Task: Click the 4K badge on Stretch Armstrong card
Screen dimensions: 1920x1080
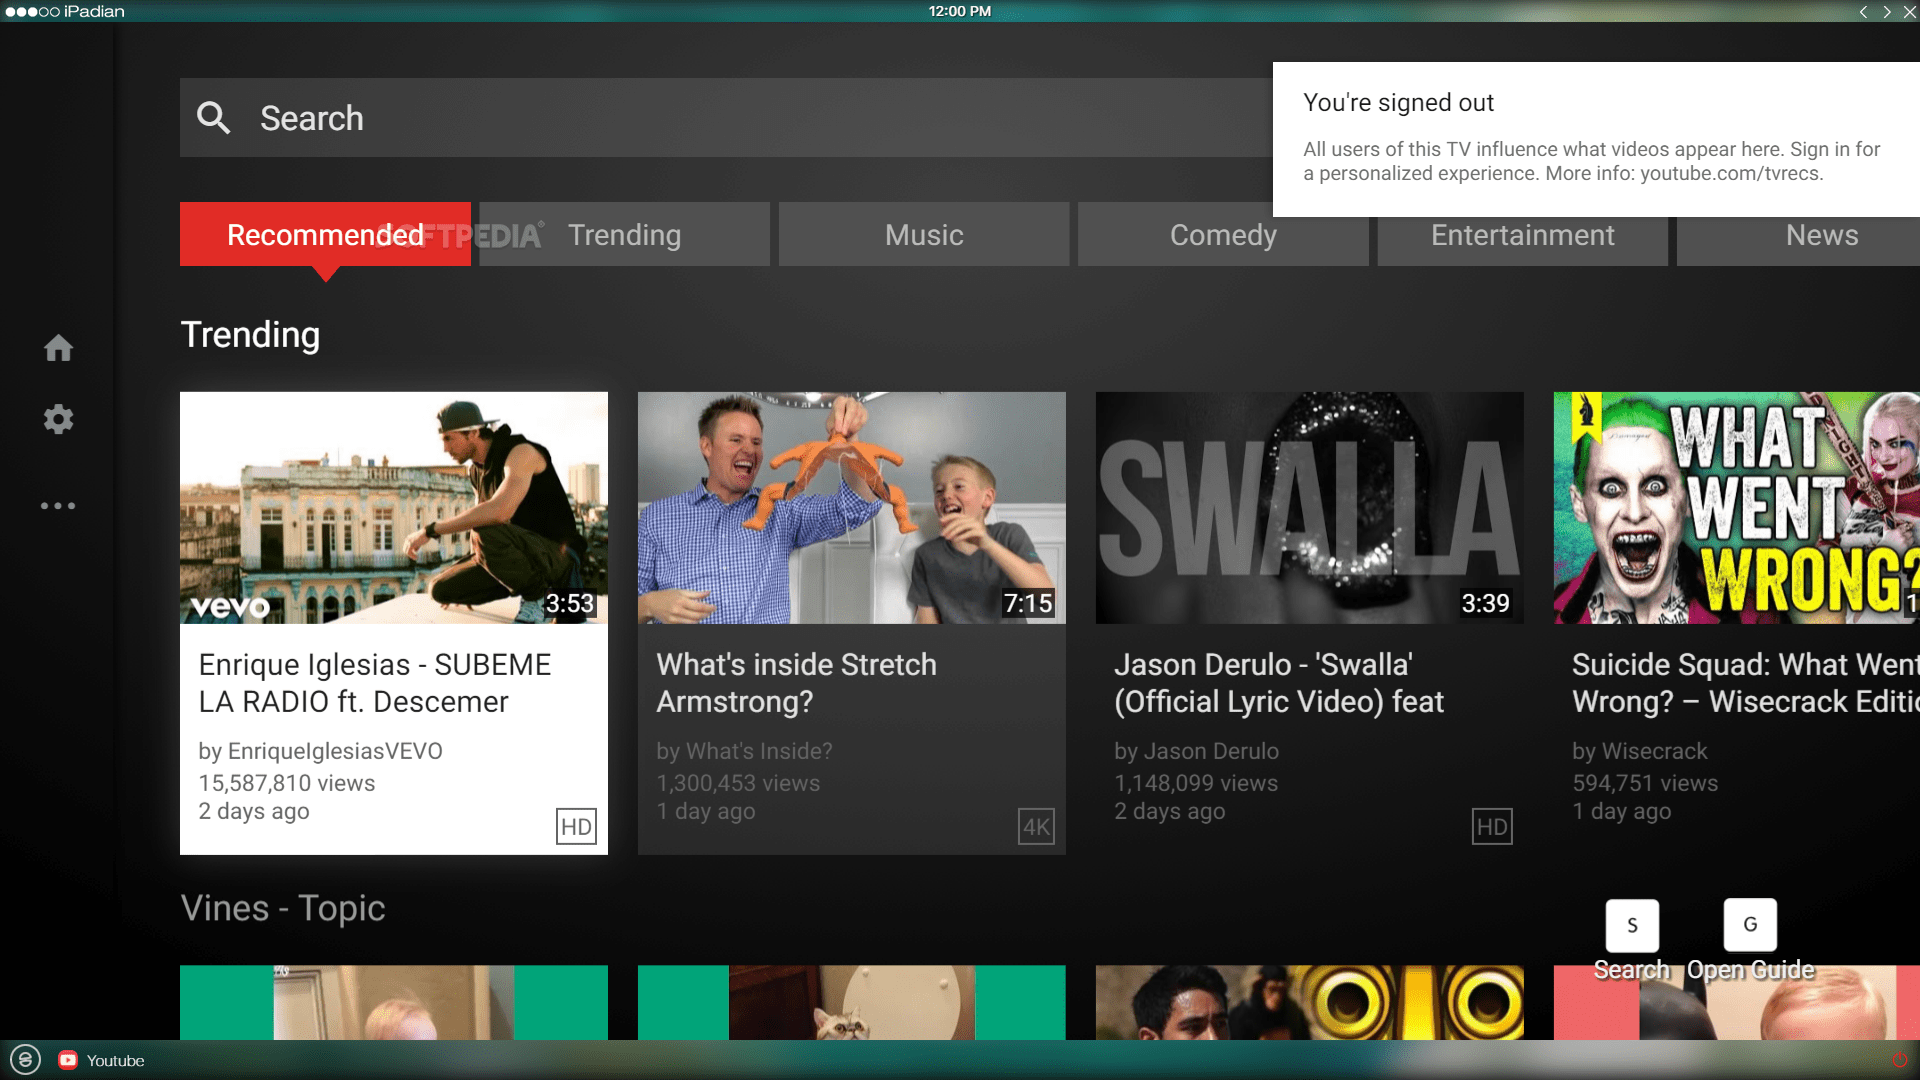Action: coord(1036,827)
